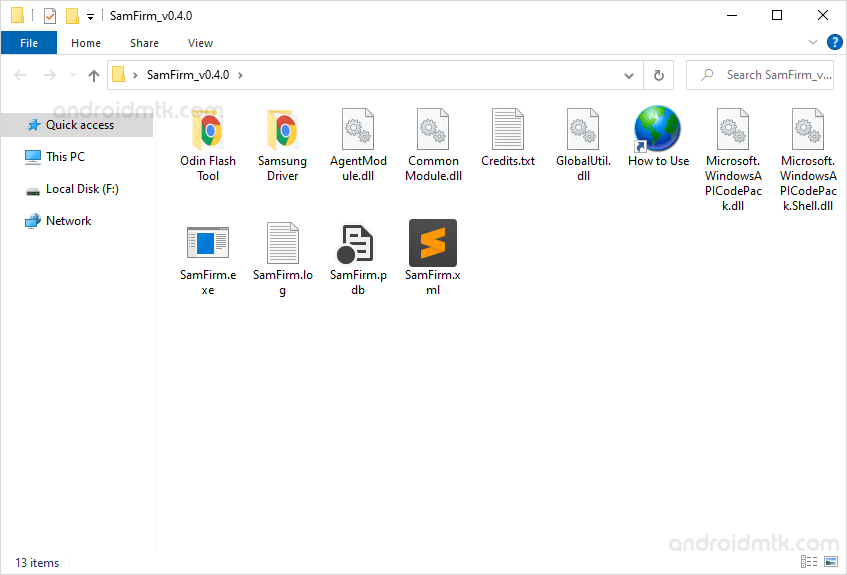Open the recent locations dropdown
Viewport: 847px width, 575px height.
coord(73,75)
